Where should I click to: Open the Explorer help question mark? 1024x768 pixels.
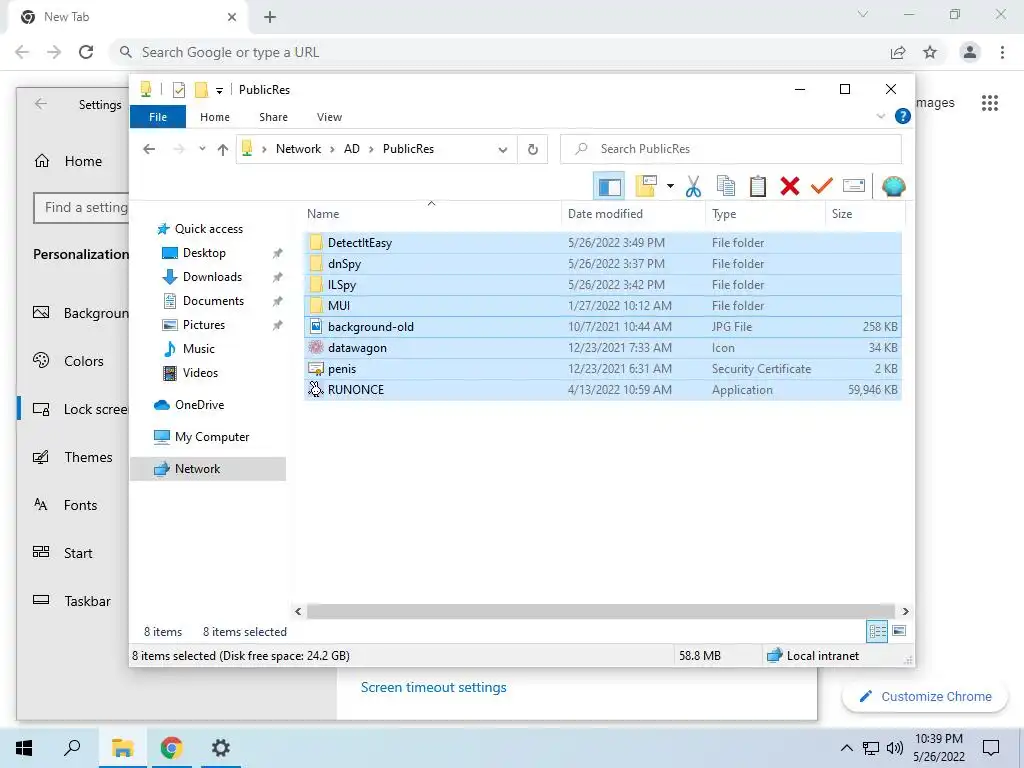[x=903, y=116]
